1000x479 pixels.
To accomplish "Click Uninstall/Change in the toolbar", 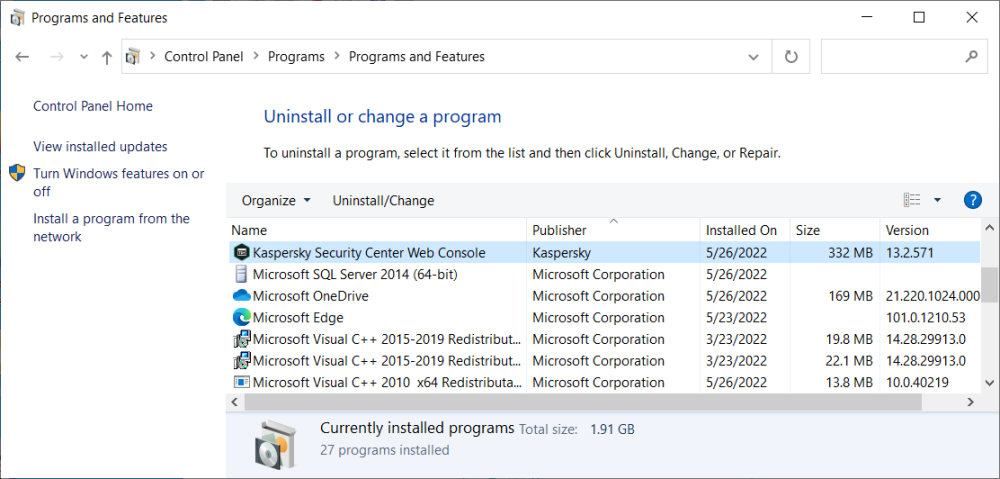I will click(383, 200).
